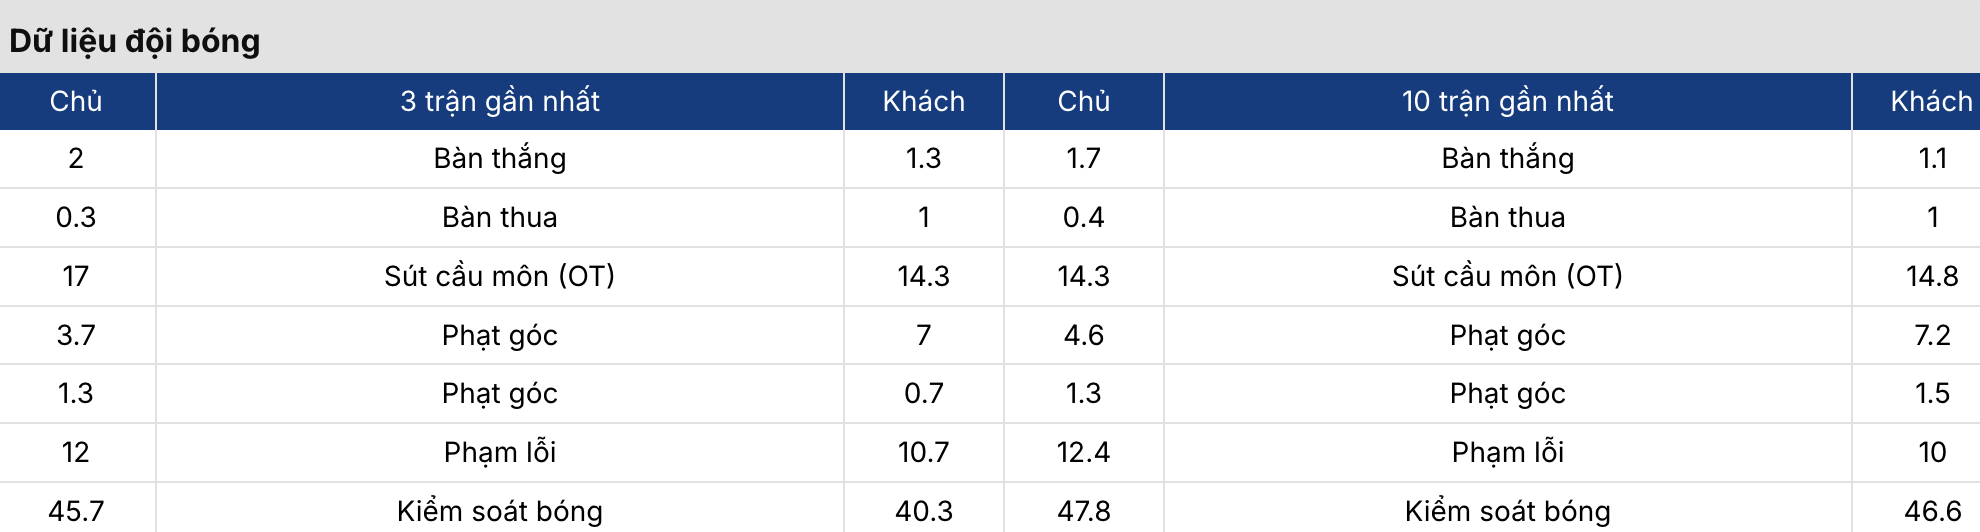Click the 4.6 Phạt góc value
1980x532 pixels.
[x=1084, y=335]
